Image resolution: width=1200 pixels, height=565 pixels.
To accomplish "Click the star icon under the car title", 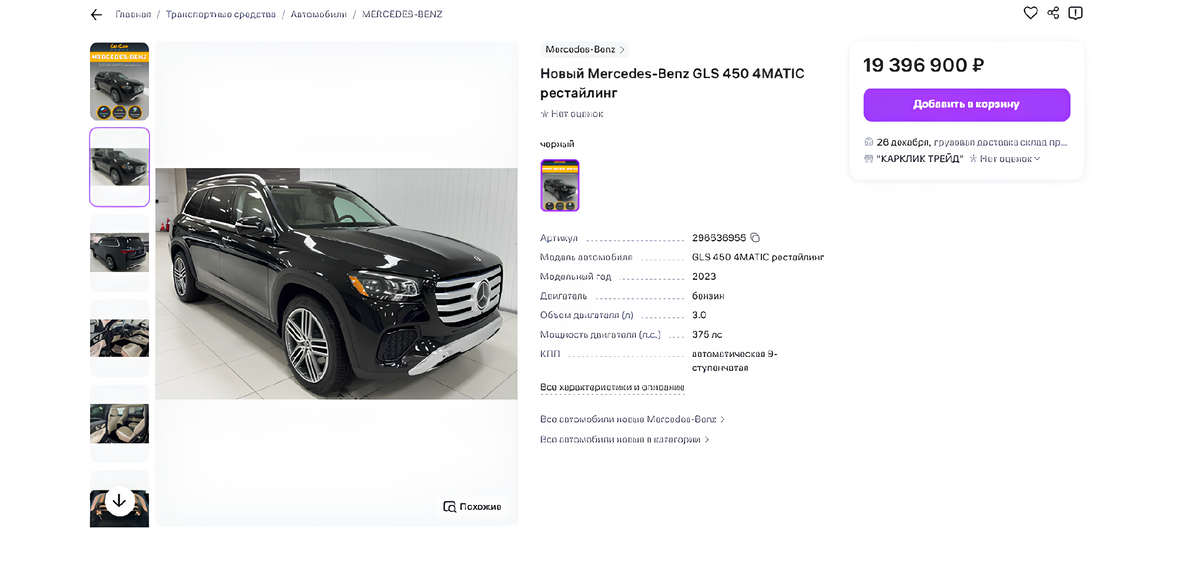I will click(x=545, y=114).
